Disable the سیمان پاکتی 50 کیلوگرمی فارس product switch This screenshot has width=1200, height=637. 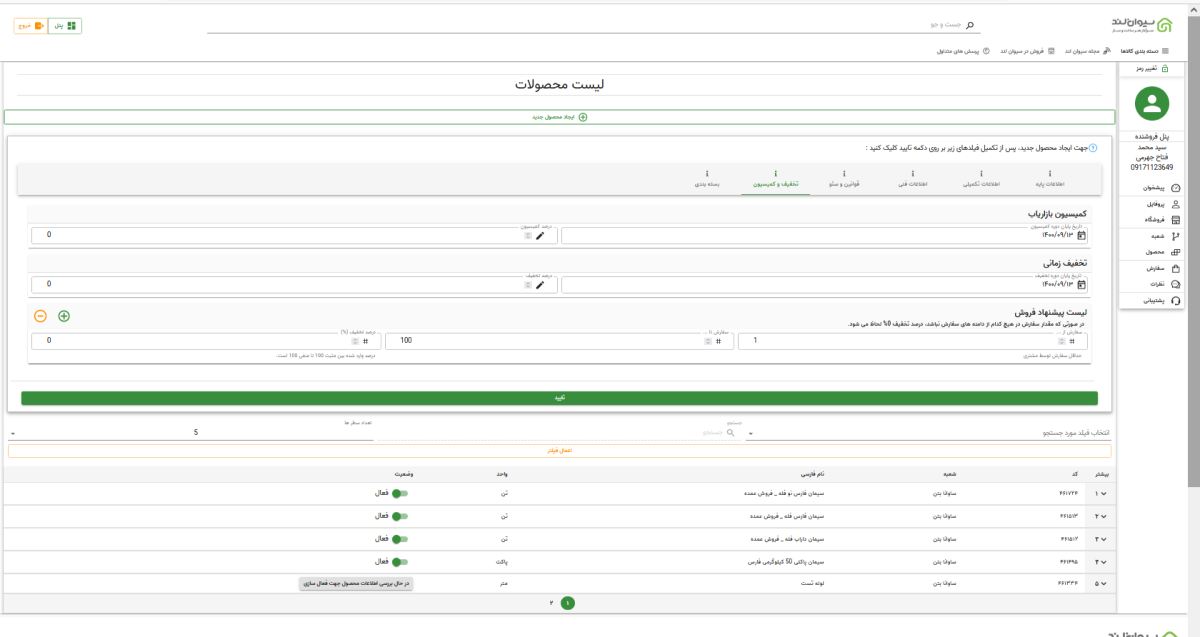pos(400,562)
